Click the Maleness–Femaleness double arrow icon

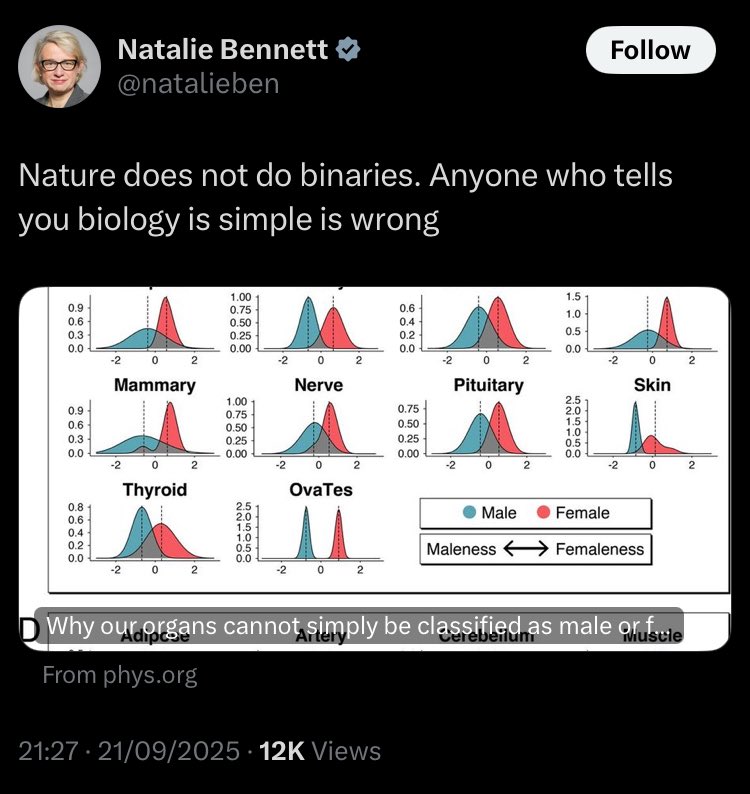(526, 548)
